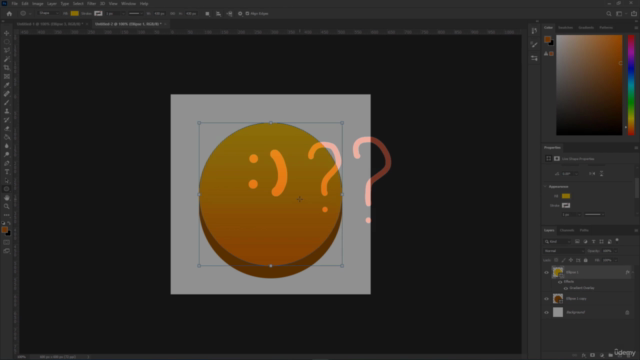Viewport: 640px width, 360px height.
Task: Select the Elliptical Marquee tool
Action: [7, 42]
